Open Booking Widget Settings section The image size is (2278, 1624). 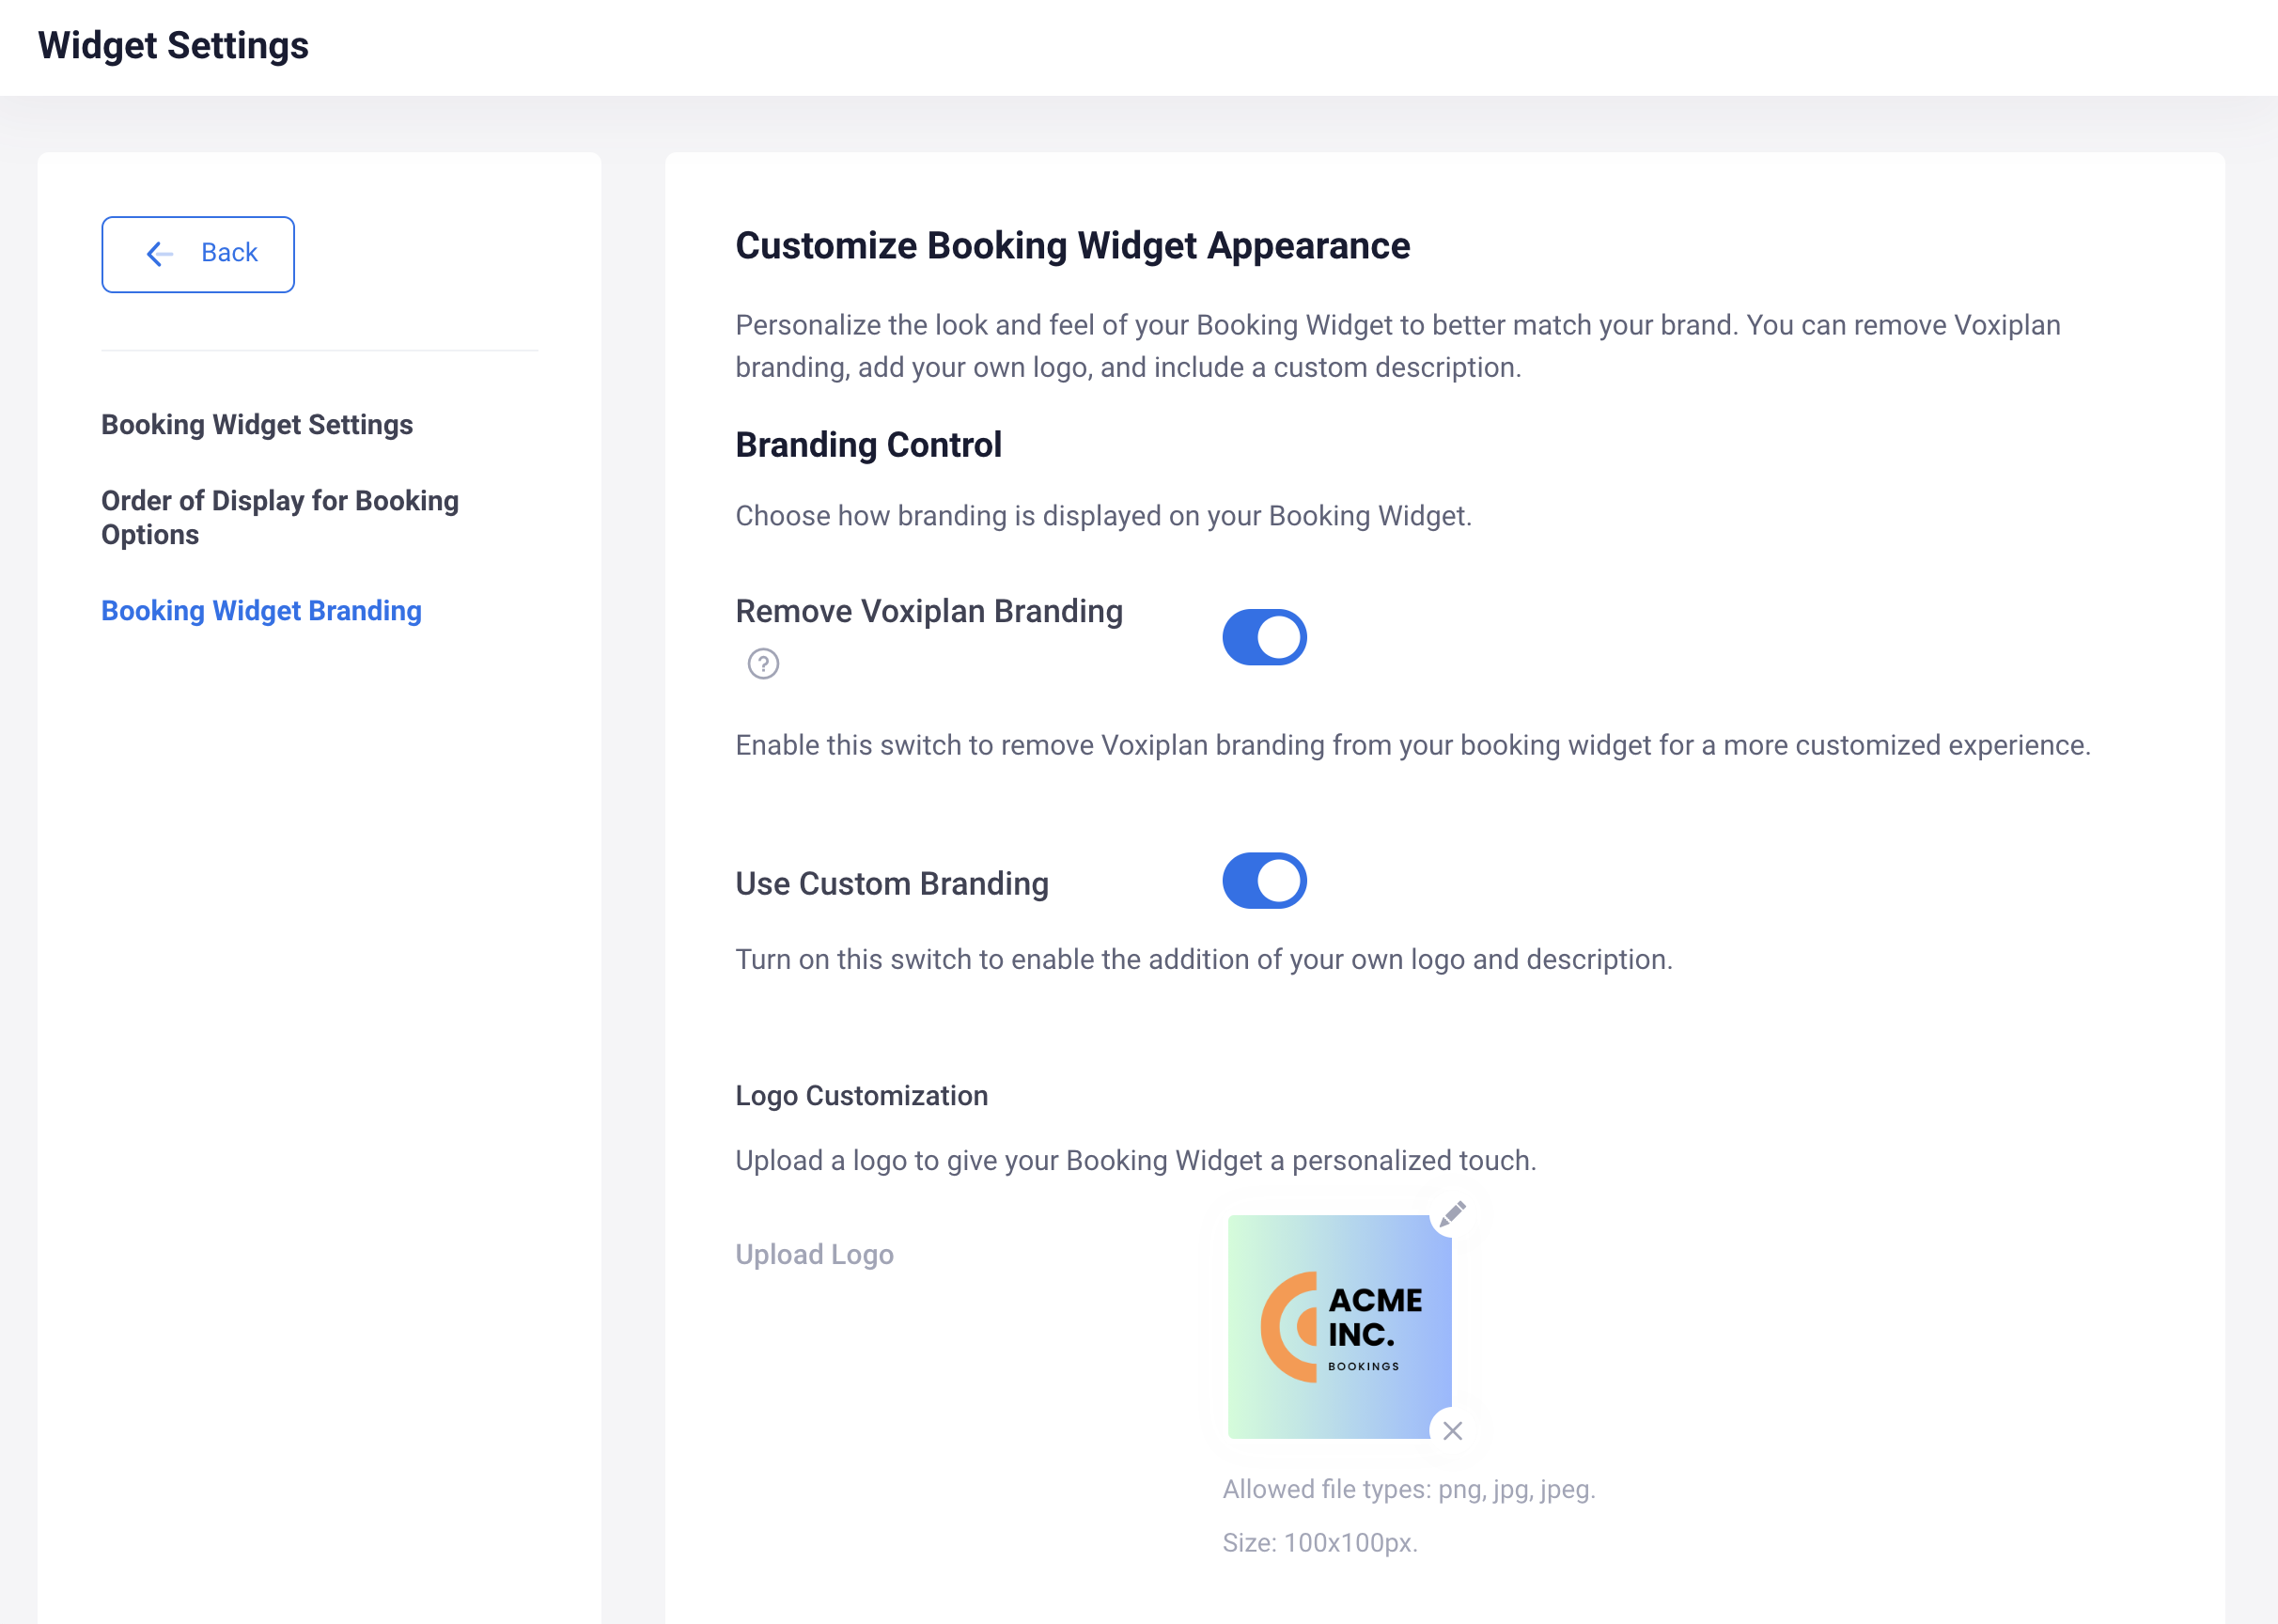tap(257, 425)
